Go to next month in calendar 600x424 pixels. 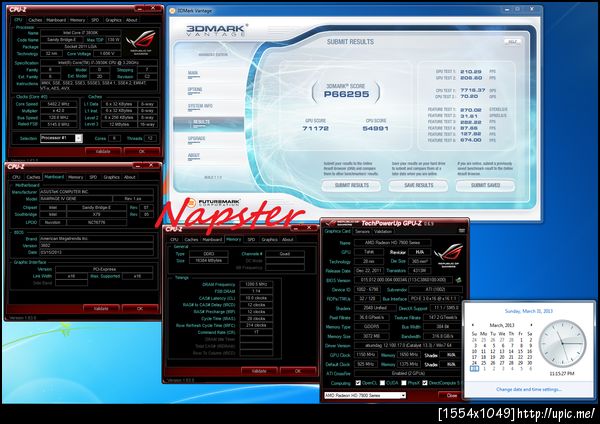click(531, 325)
